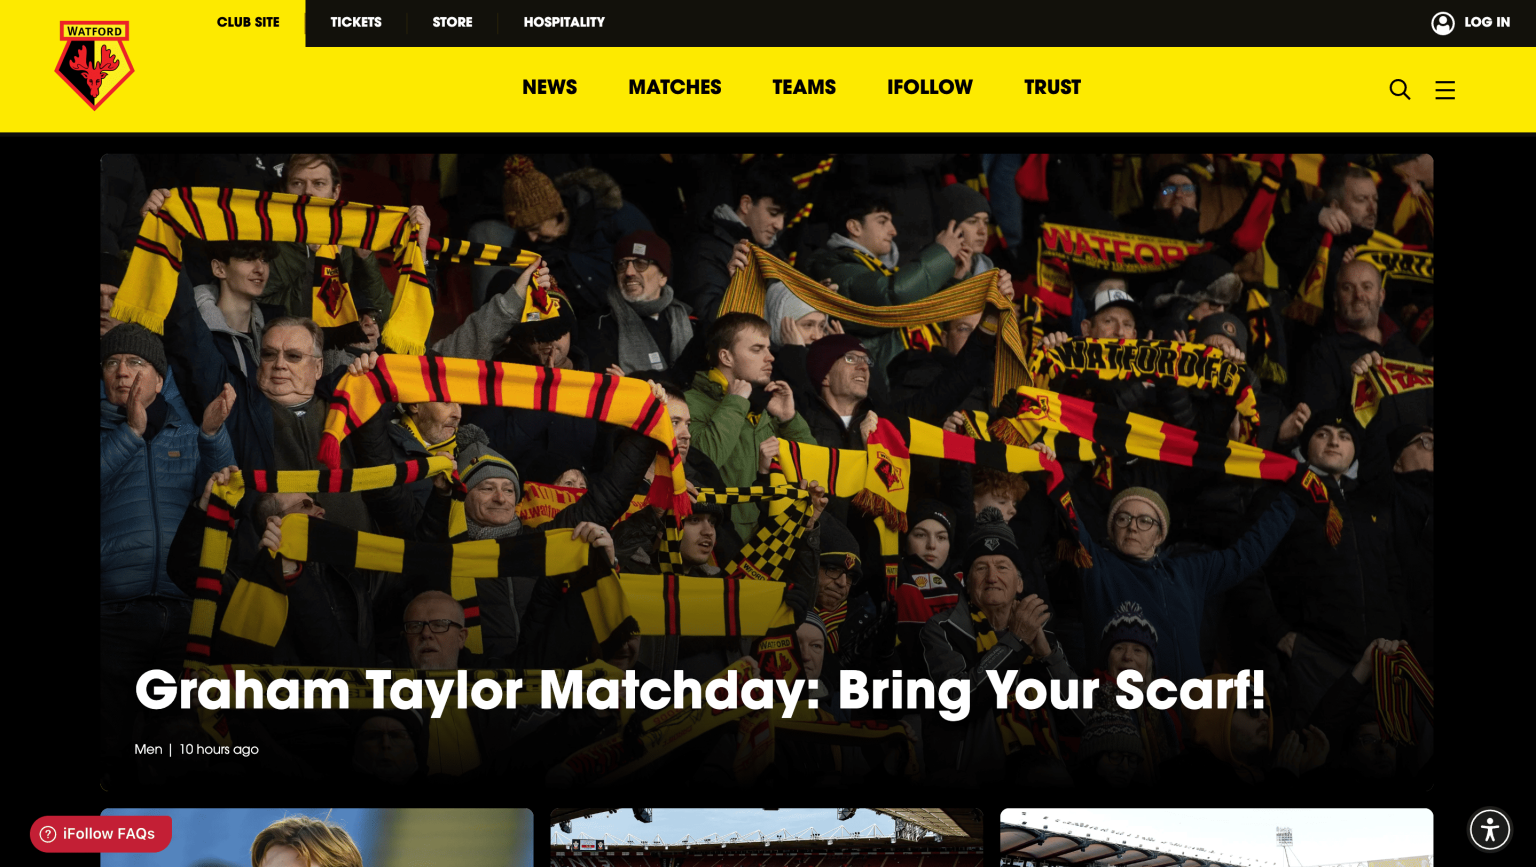This screenshot has width=1536, height=867.
Task: Expand the Matches menu
Action: (x=674, y=87)
